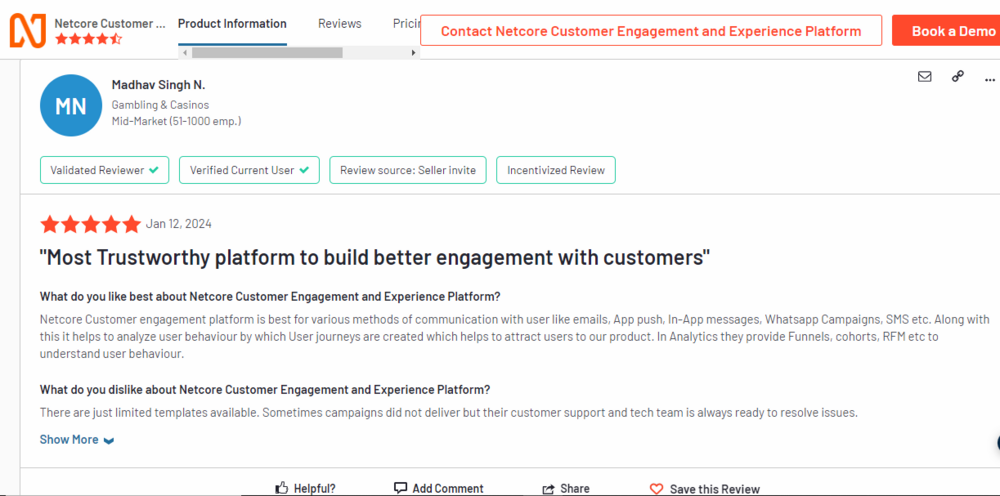Open the Reviews tab

click(340, 24)
